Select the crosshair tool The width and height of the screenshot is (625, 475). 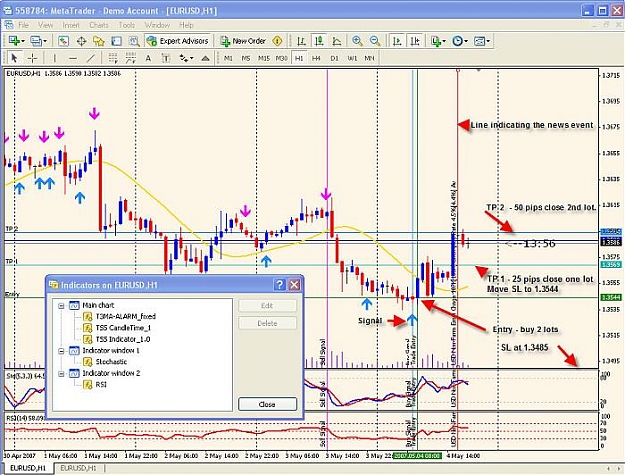[x=32, y=59]
